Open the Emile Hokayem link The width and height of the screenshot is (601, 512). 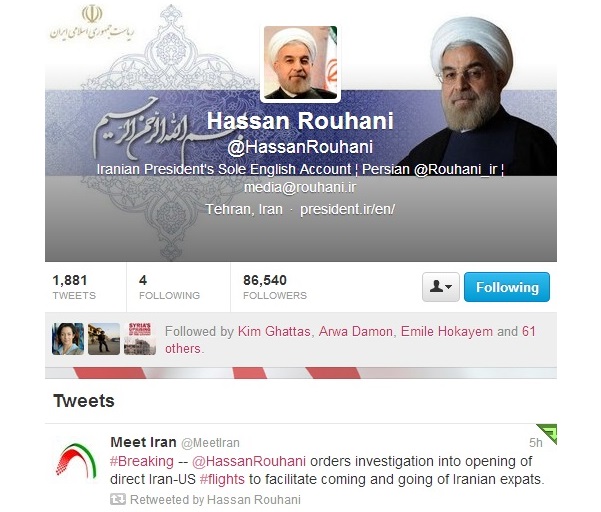[447, 331]
